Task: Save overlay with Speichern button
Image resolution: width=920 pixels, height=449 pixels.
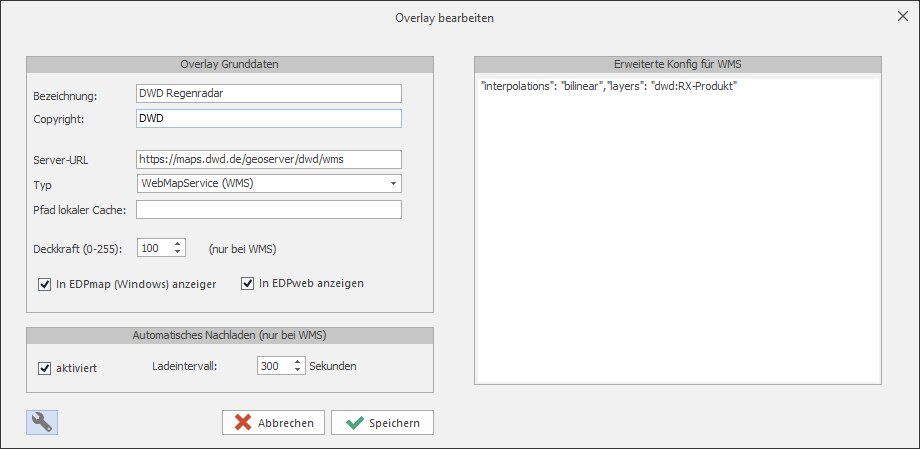Action: [383, 423]
